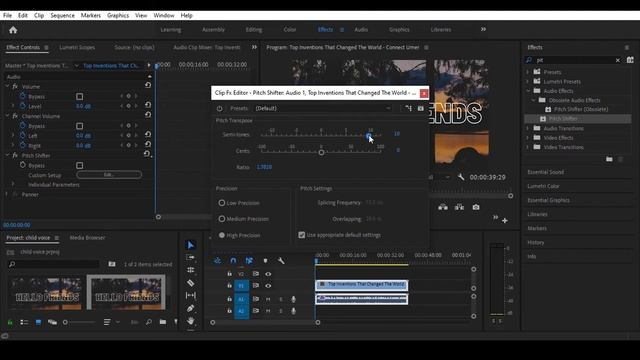Click the New Bin folder icon in Project panel

(163, 322)
